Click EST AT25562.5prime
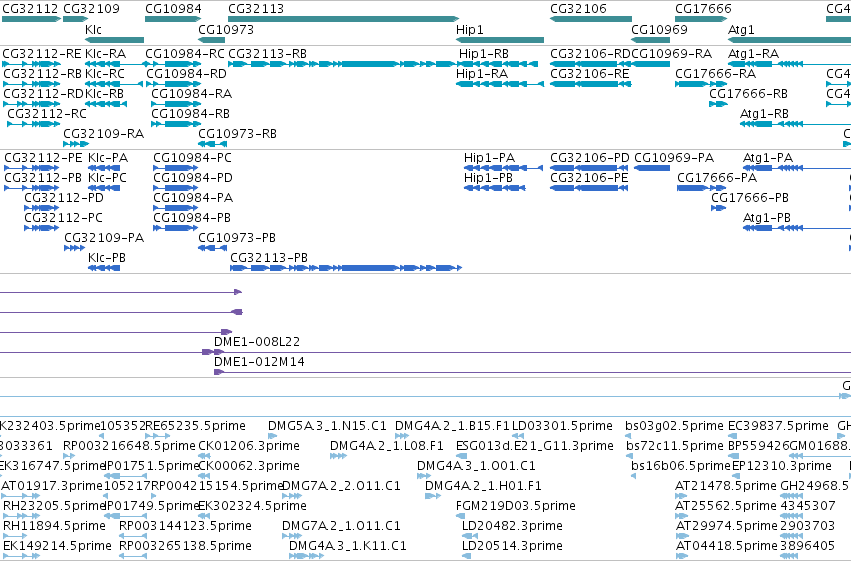Screen dimensions: 851x561 point(726,506)
